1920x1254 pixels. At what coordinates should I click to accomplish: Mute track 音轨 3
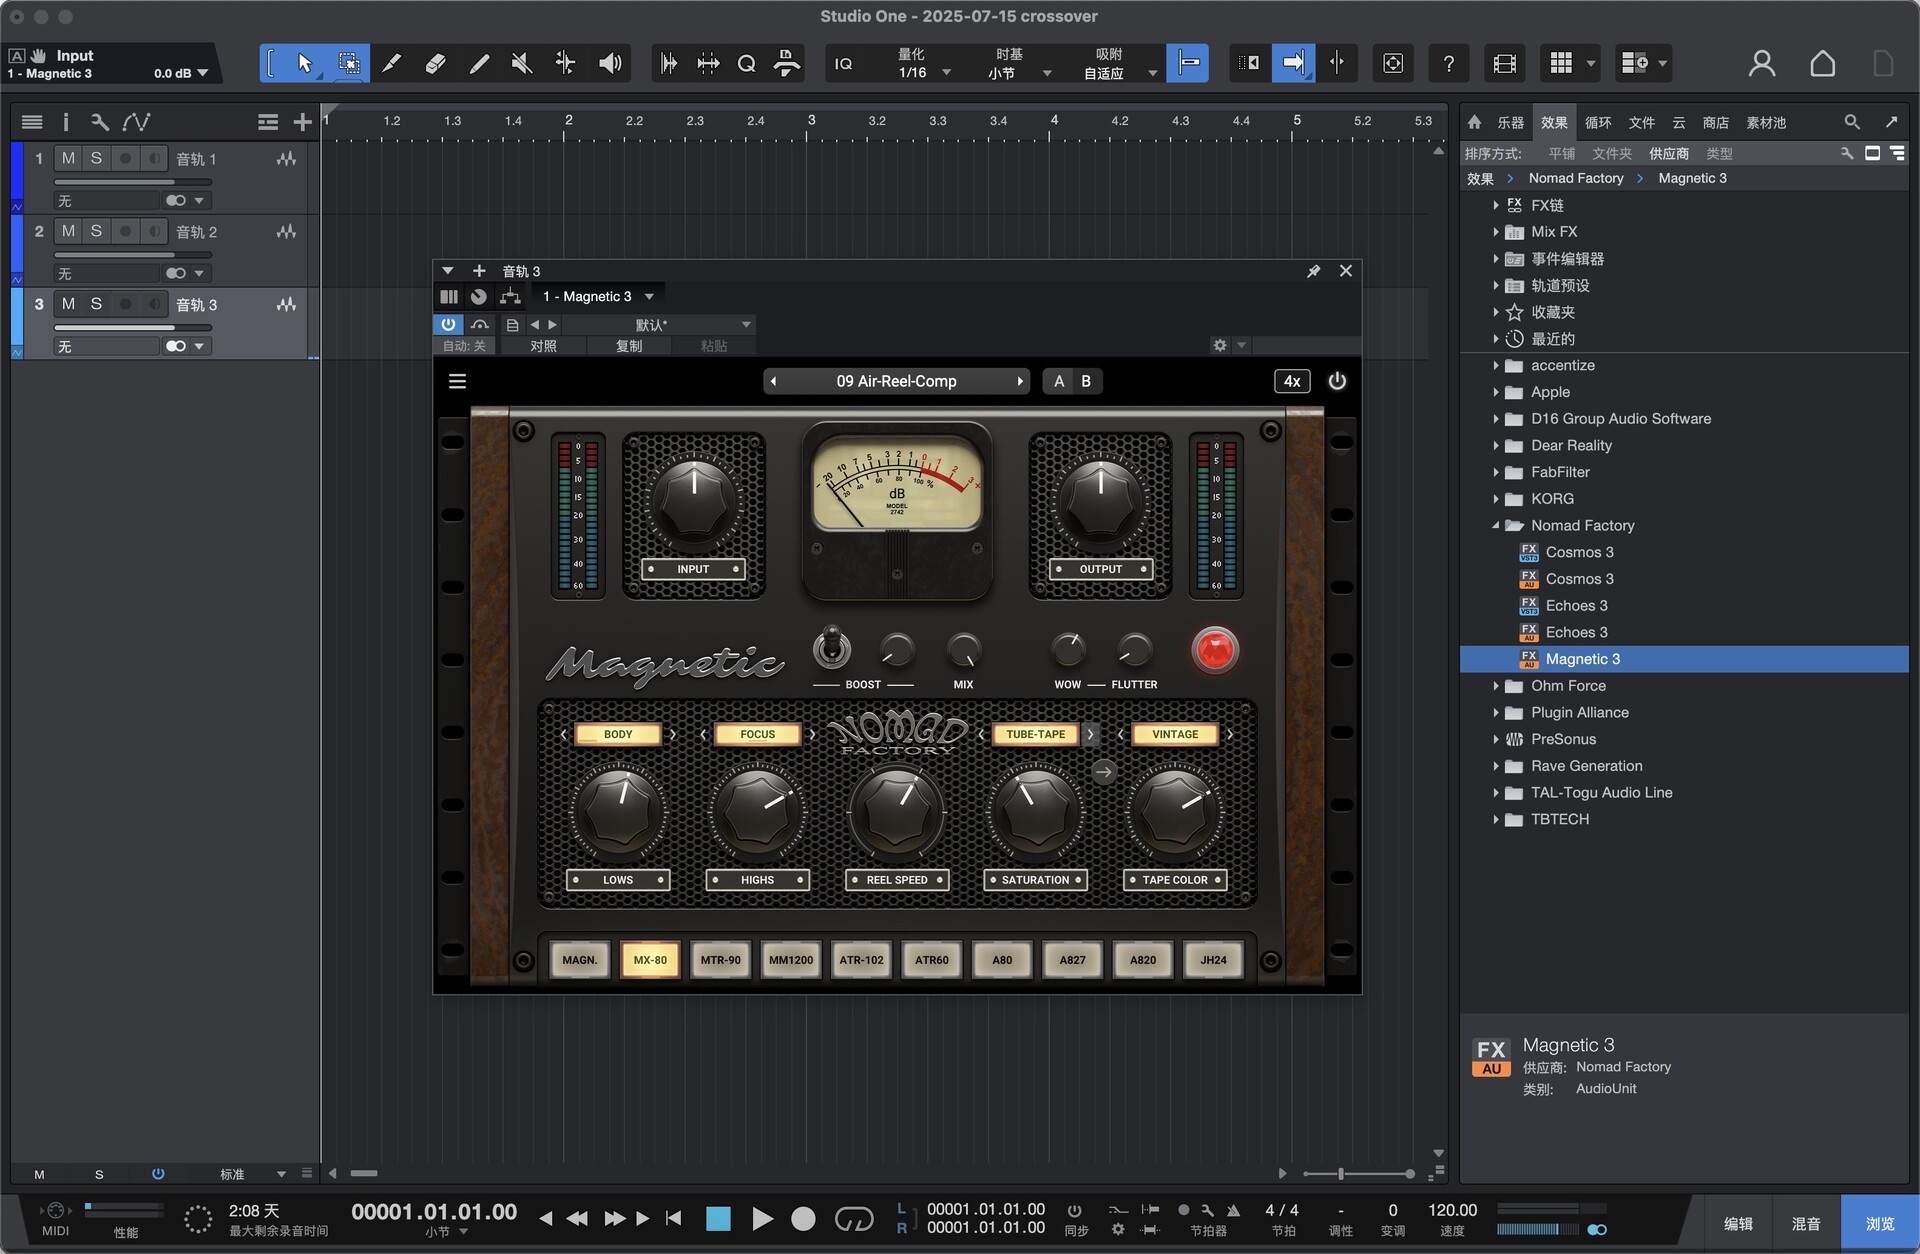[x=68, y=304]
